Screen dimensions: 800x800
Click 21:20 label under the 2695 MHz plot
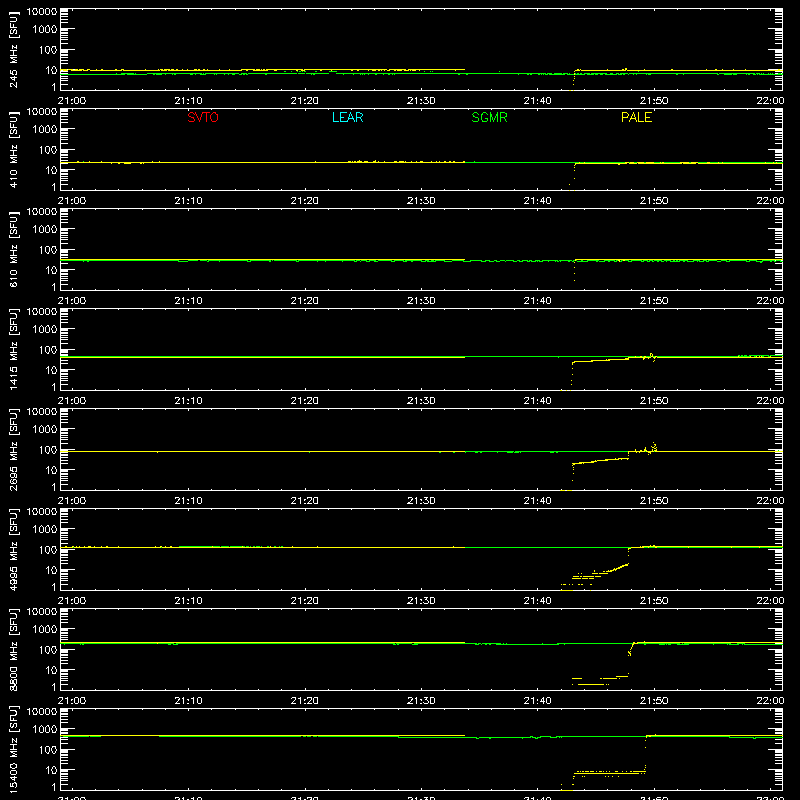pos(305,501)
